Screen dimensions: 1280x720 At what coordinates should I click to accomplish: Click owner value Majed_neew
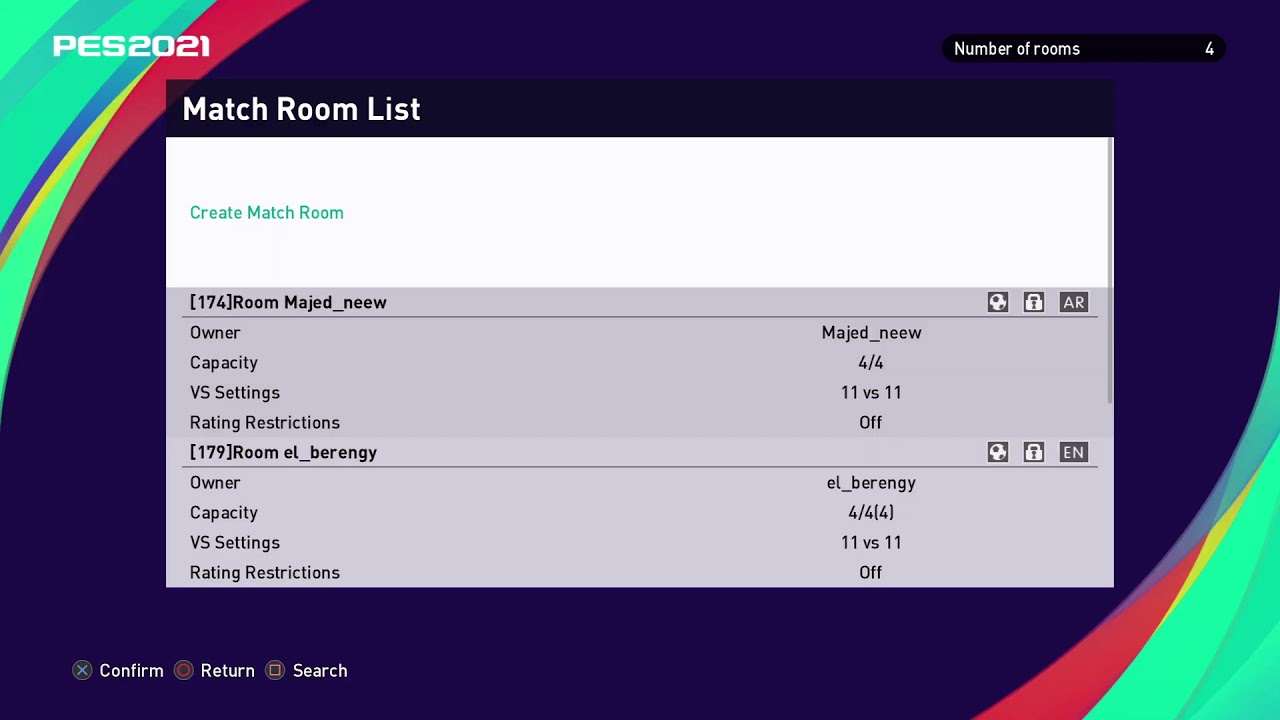point(871,333)
